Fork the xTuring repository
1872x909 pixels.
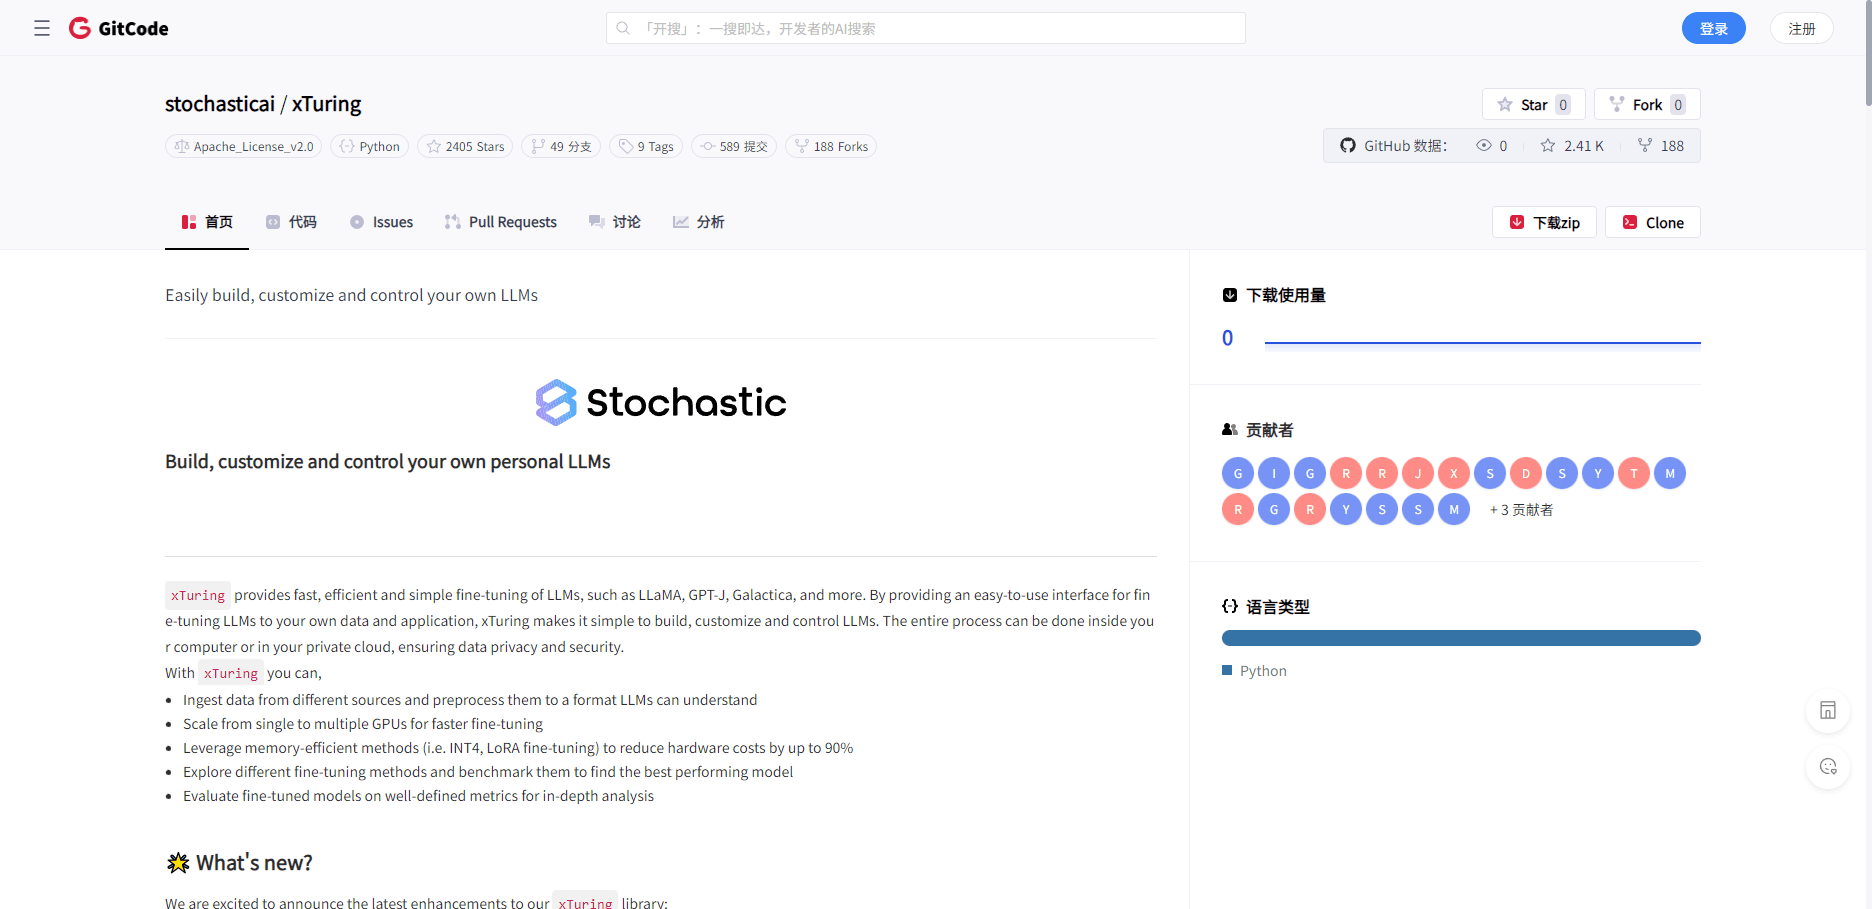[1646, 105]
